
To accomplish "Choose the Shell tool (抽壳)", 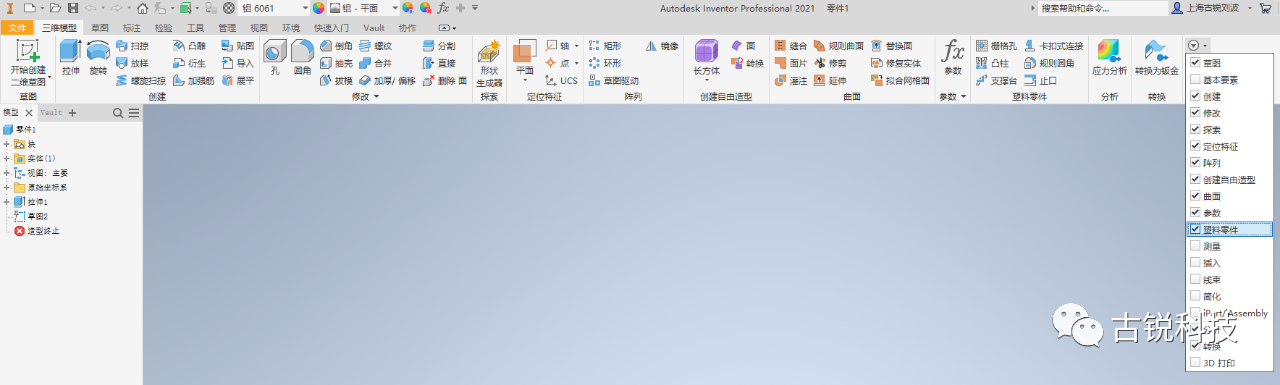I will coord(336,63).
